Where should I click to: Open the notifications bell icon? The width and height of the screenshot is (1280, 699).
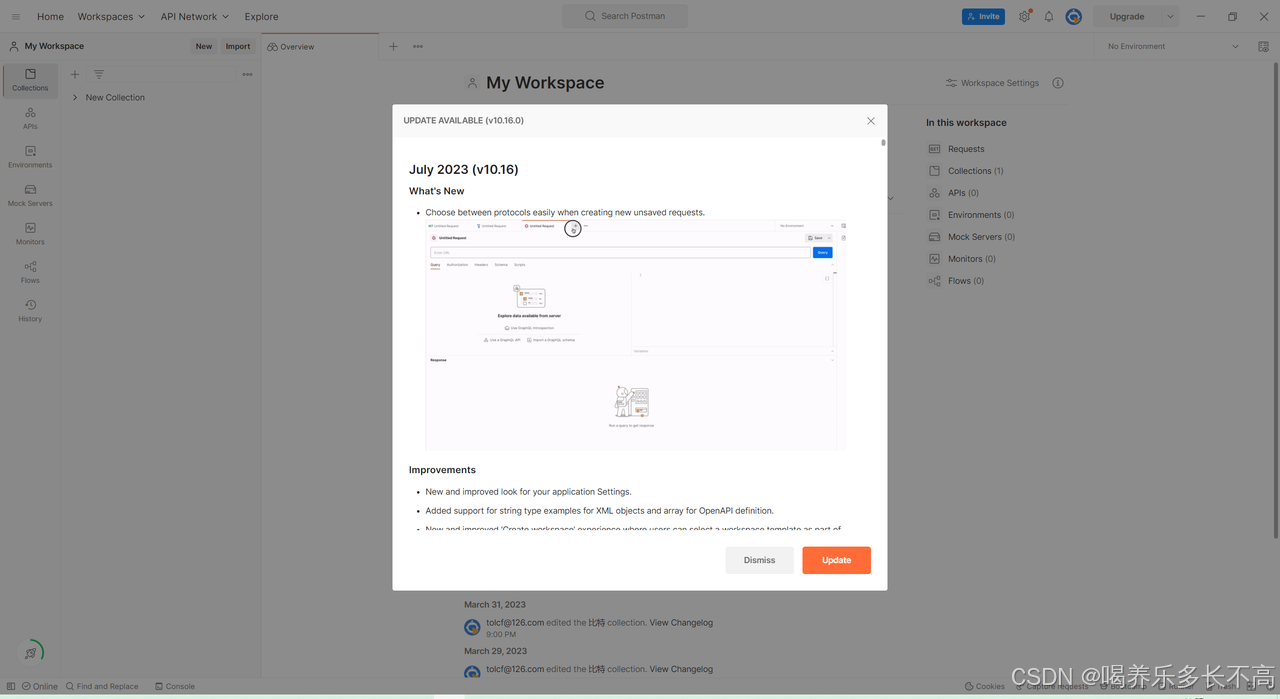pos(1049,17)
